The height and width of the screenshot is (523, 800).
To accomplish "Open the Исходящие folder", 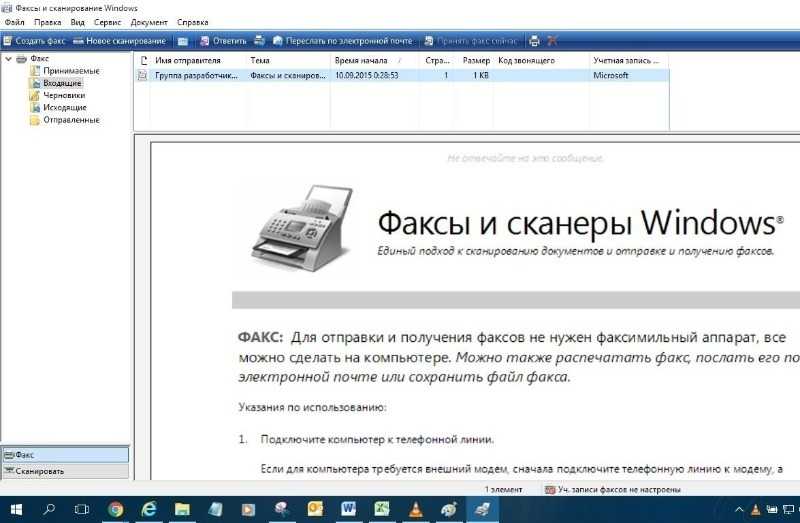I will click(x=64, y=108).
